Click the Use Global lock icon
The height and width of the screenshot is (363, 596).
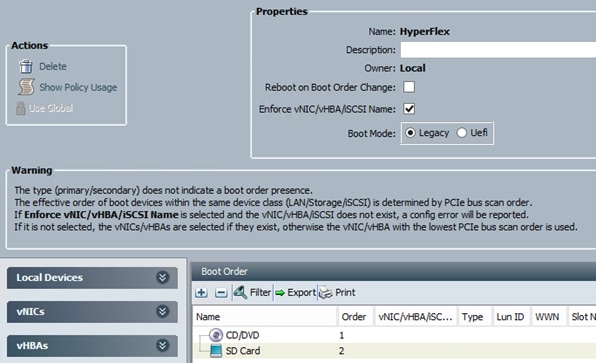pyautogui.click(x=21, y=108)
